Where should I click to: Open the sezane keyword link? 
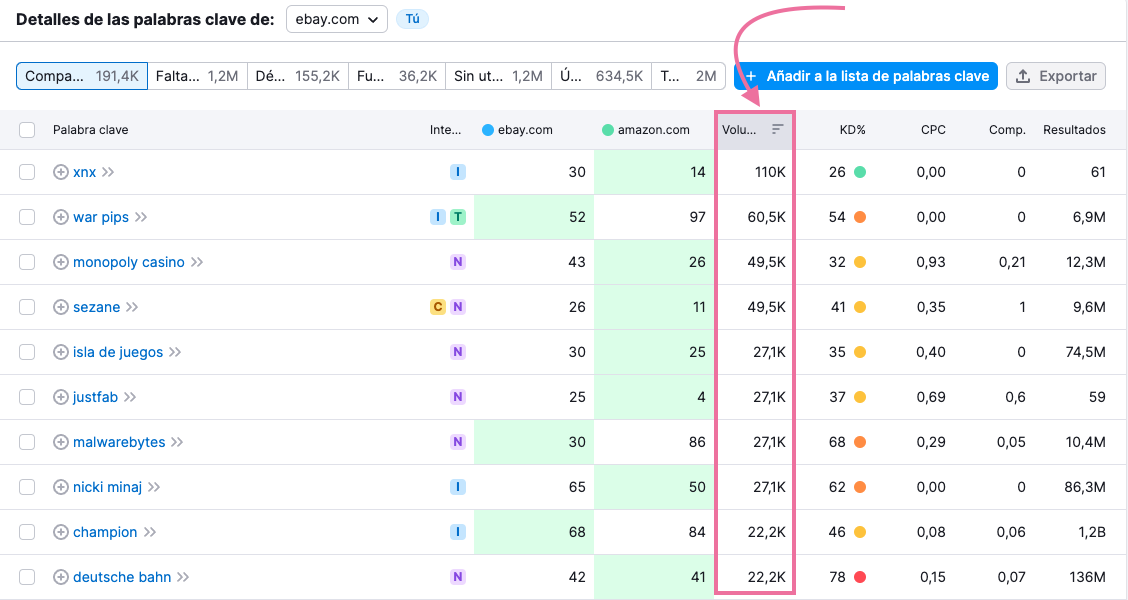(95, 306)
